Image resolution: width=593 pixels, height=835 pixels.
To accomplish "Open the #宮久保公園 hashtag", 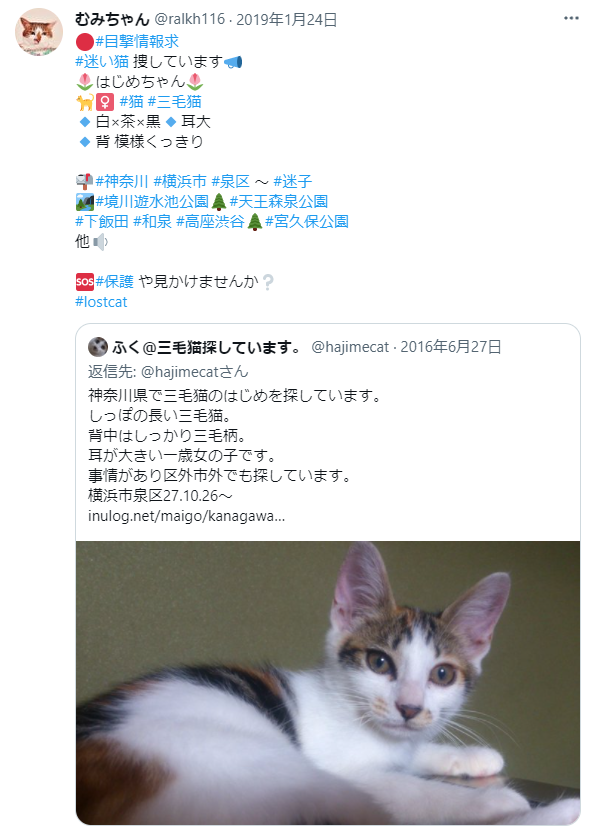I will pyautogui.click(x=307, y=222).
